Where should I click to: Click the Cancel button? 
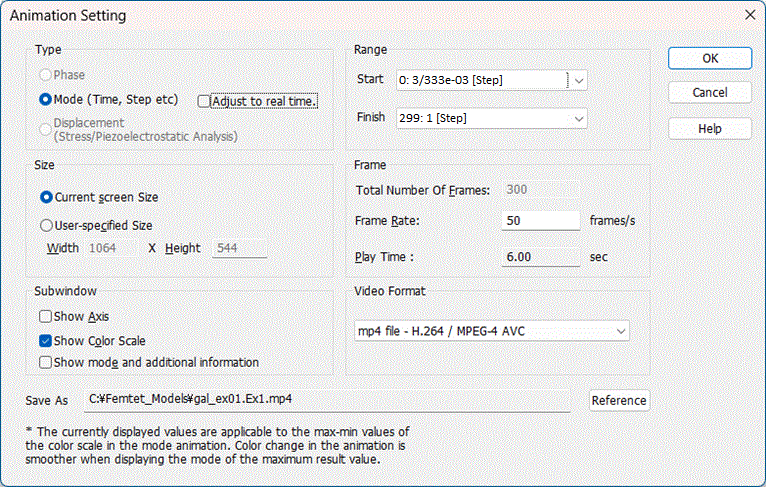710,92
